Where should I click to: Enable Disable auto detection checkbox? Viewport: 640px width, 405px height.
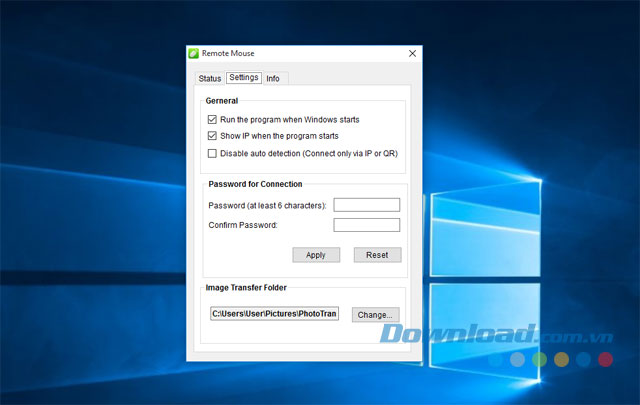(x=212, y=154)
